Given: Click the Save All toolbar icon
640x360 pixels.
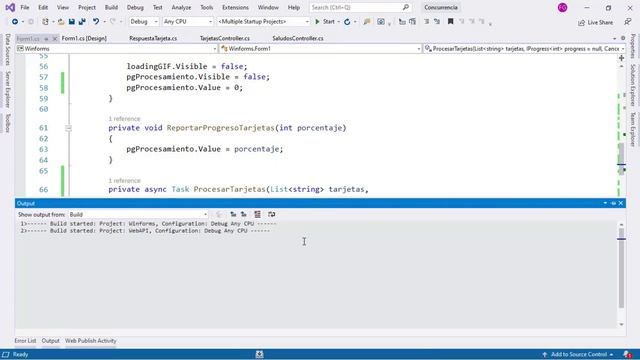Looking at the screenshot, I should 82,22.
